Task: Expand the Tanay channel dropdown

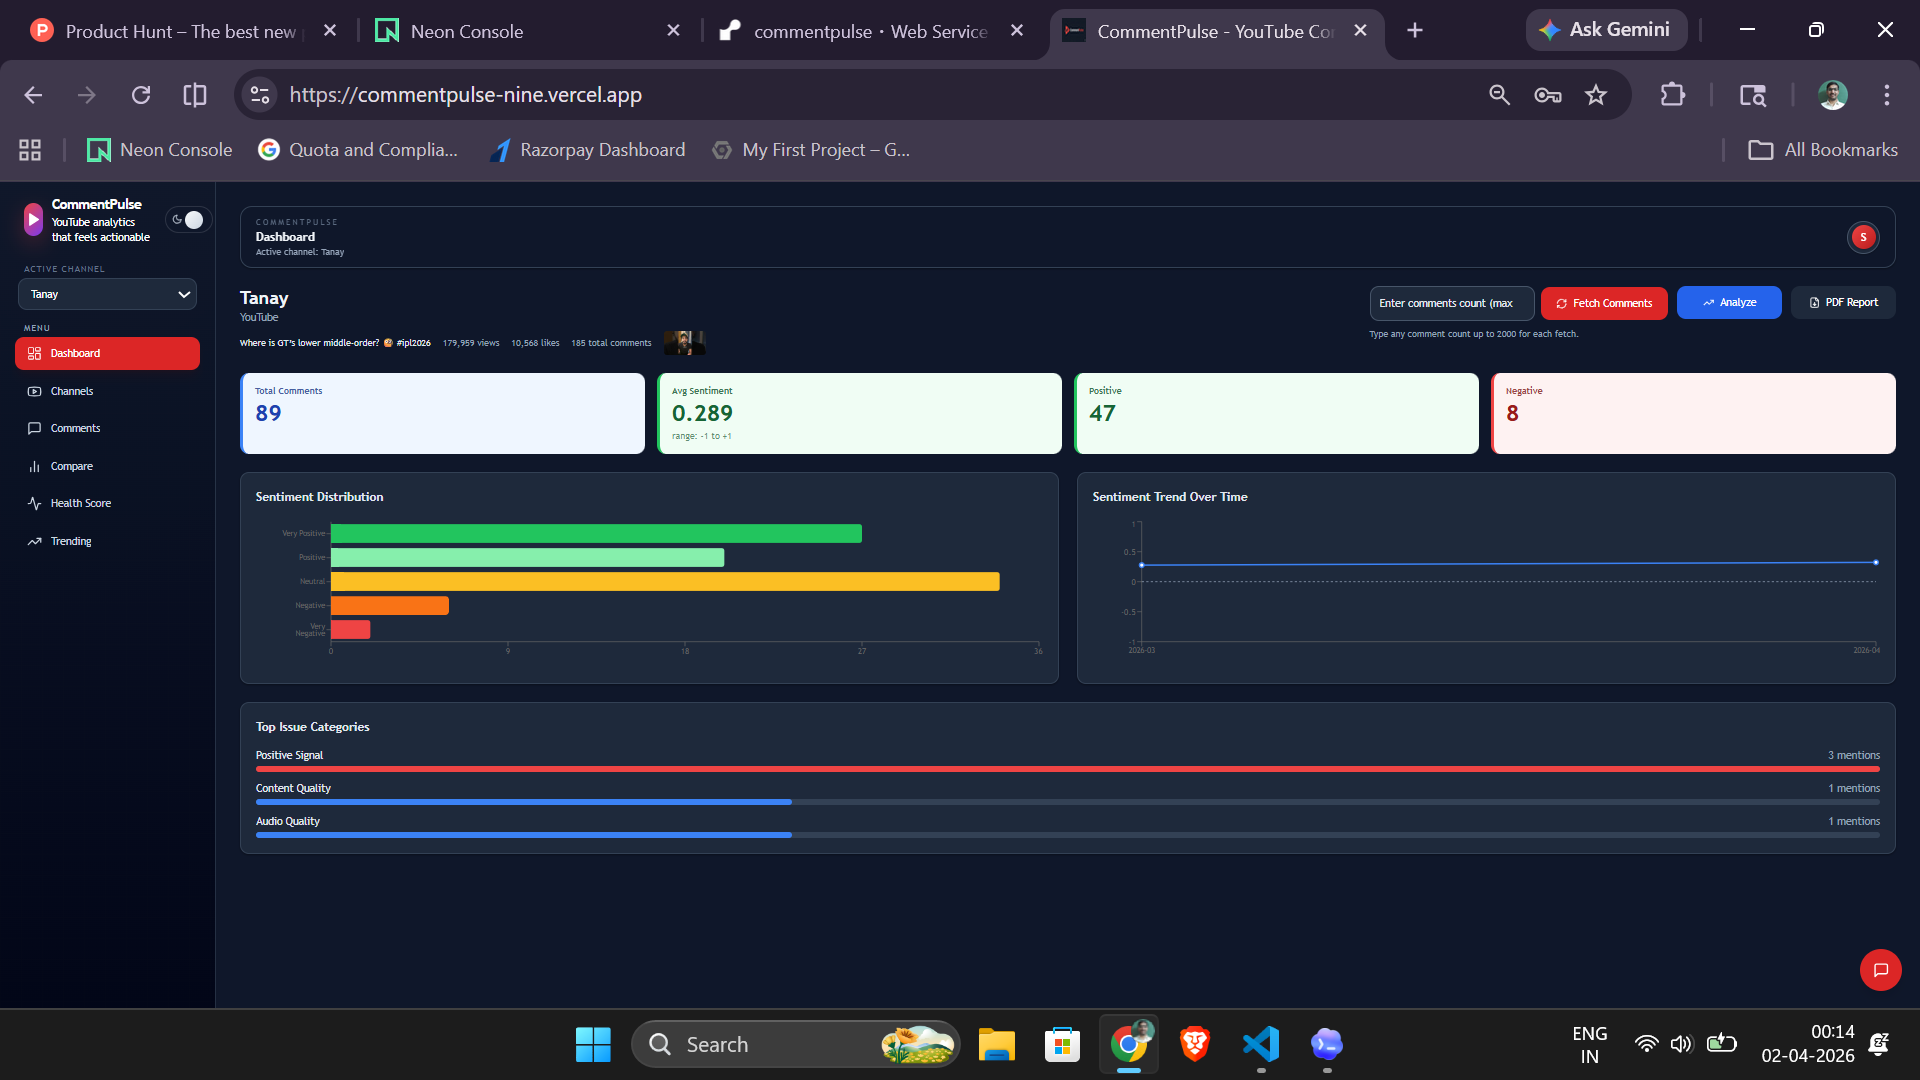Action: [107, 294]
